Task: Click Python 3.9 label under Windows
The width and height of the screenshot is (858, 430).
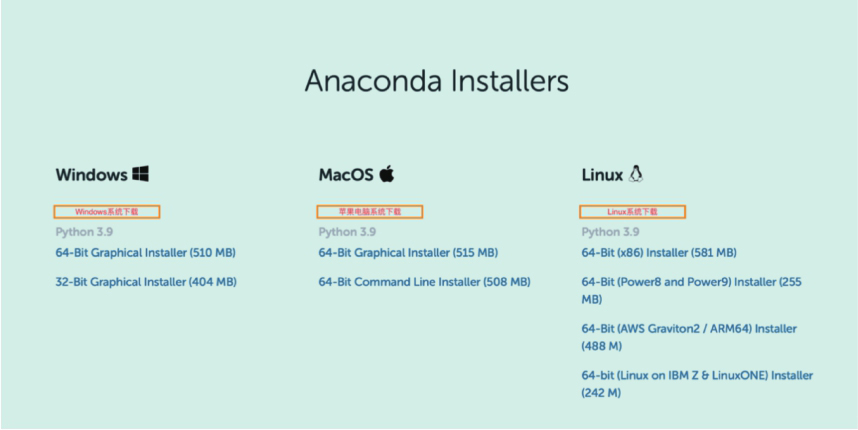Action: [84, 232]
